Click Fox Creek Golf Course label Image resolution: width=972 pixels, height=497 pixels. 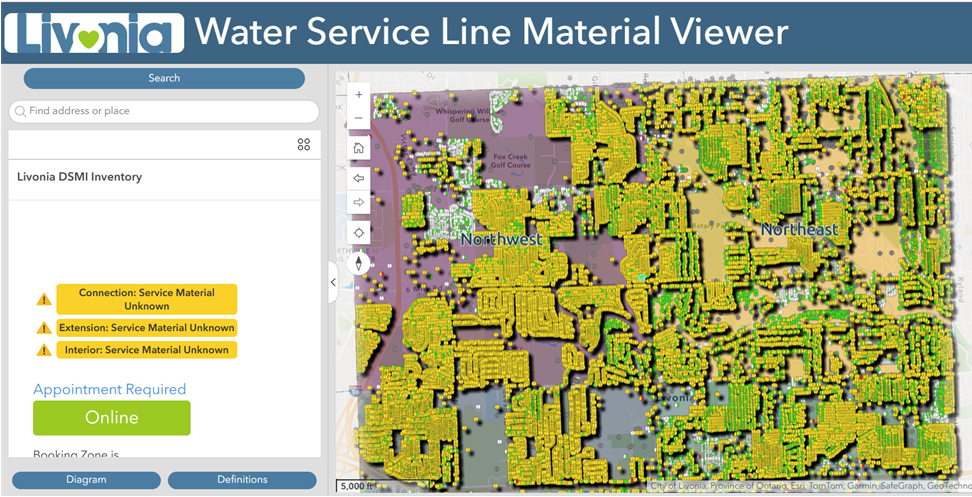pyautogui.click(x=510, y=161)
